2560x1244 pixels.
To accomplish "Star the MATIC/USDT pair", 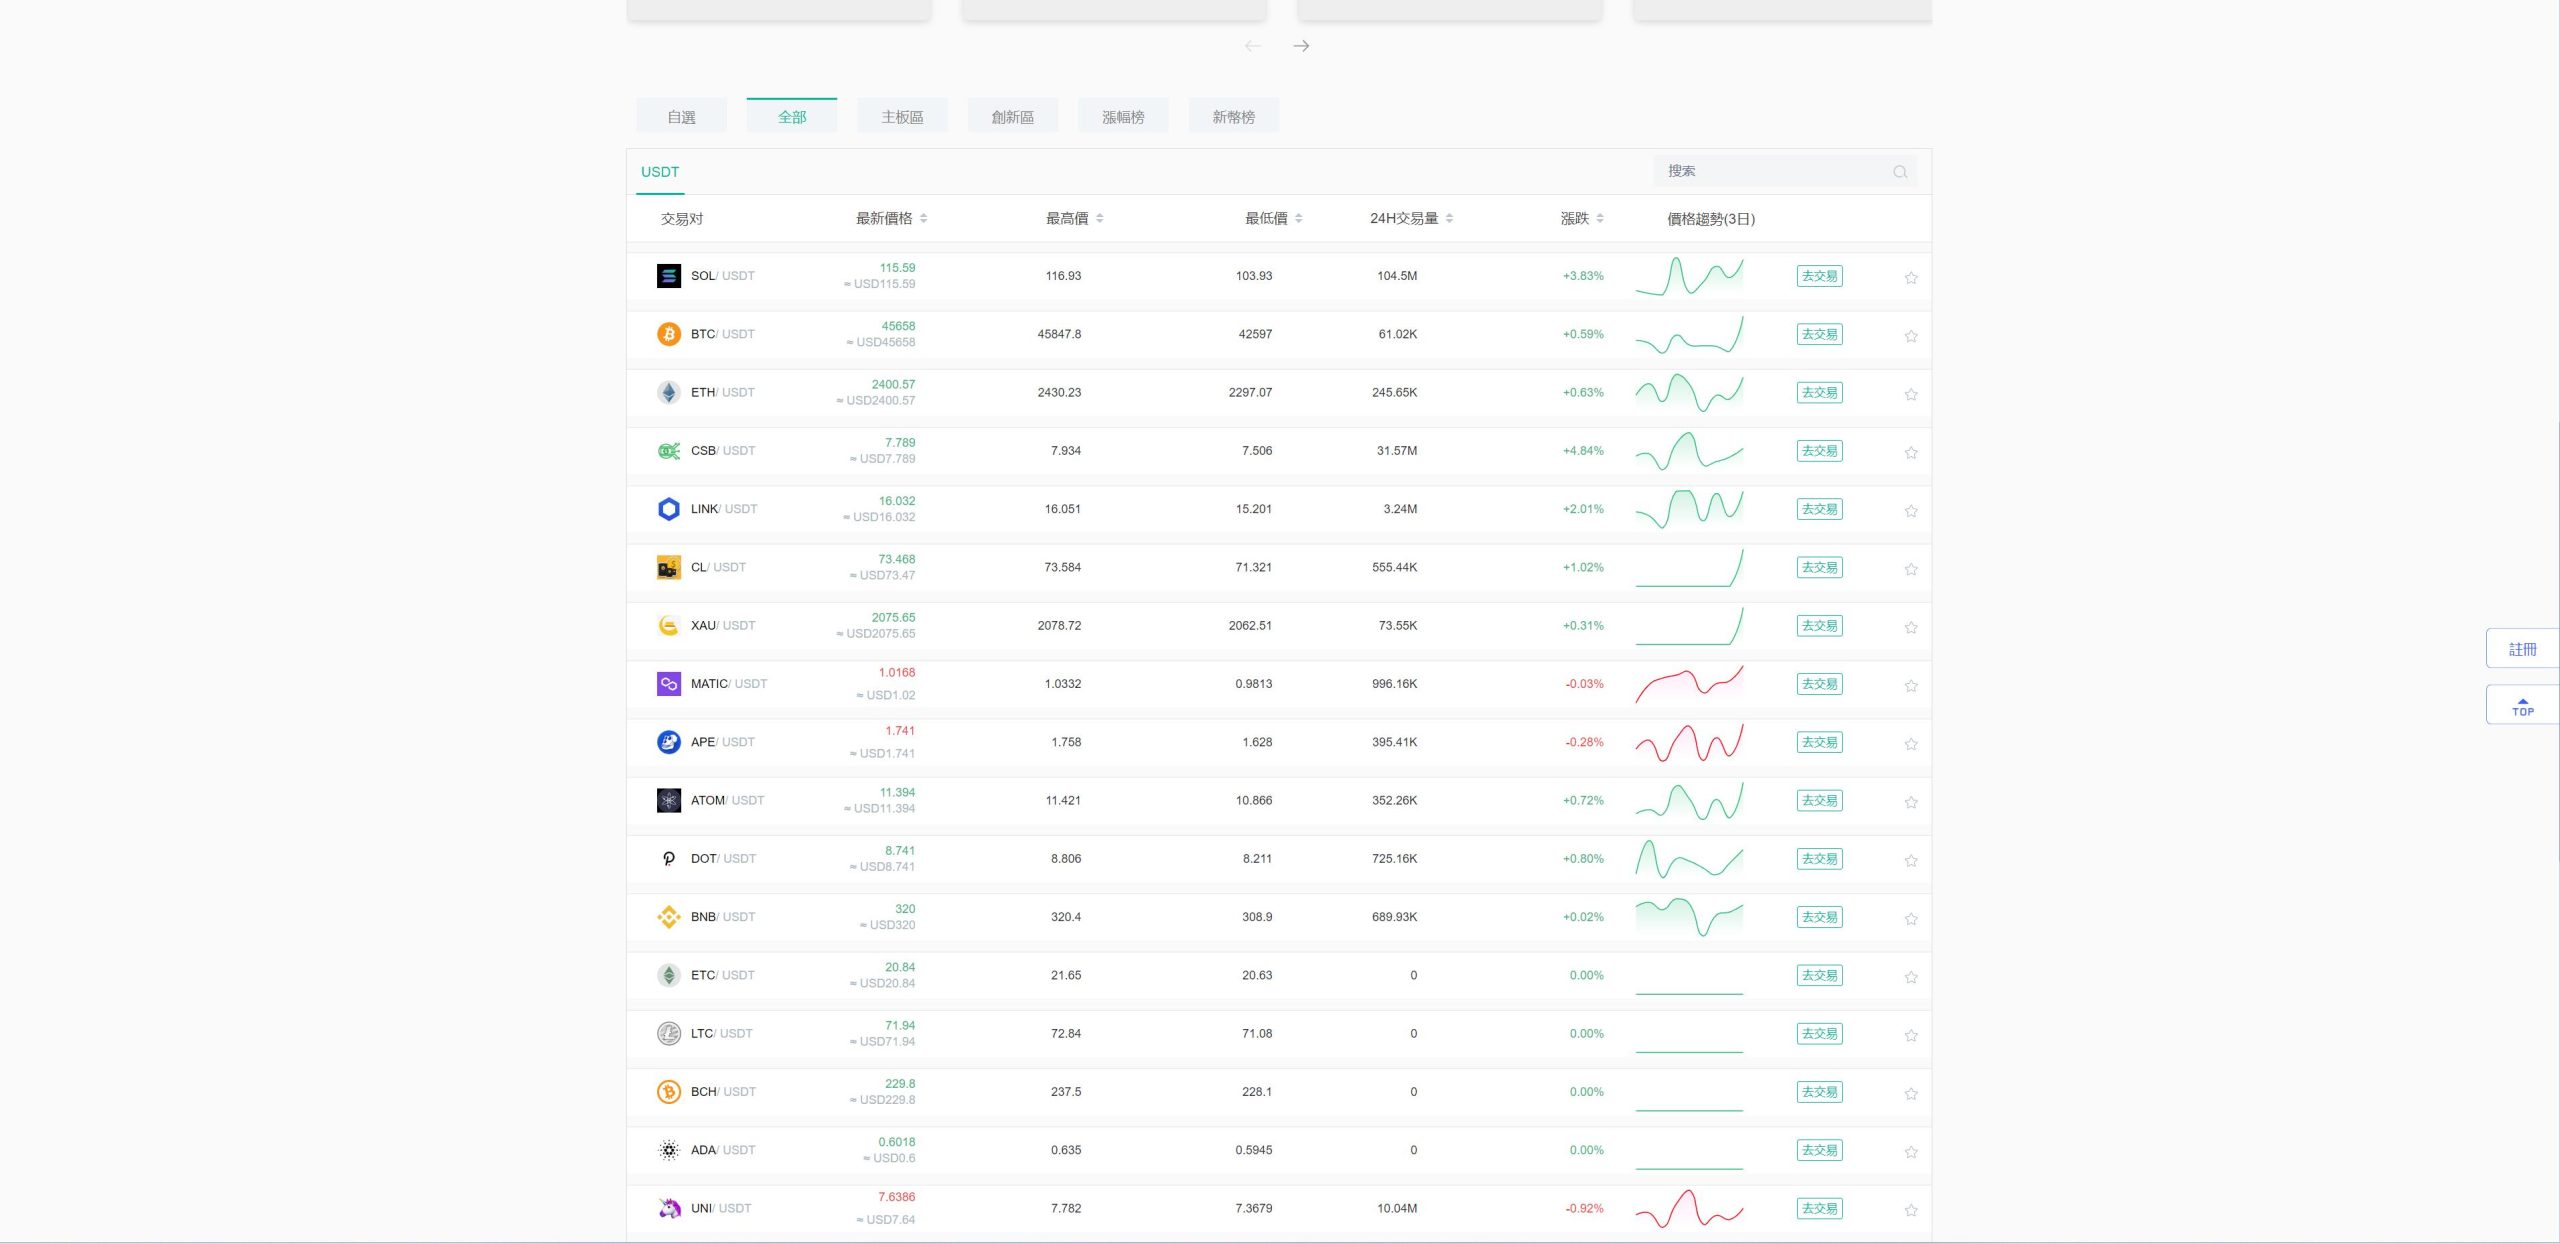I will tap(1911, 686).
